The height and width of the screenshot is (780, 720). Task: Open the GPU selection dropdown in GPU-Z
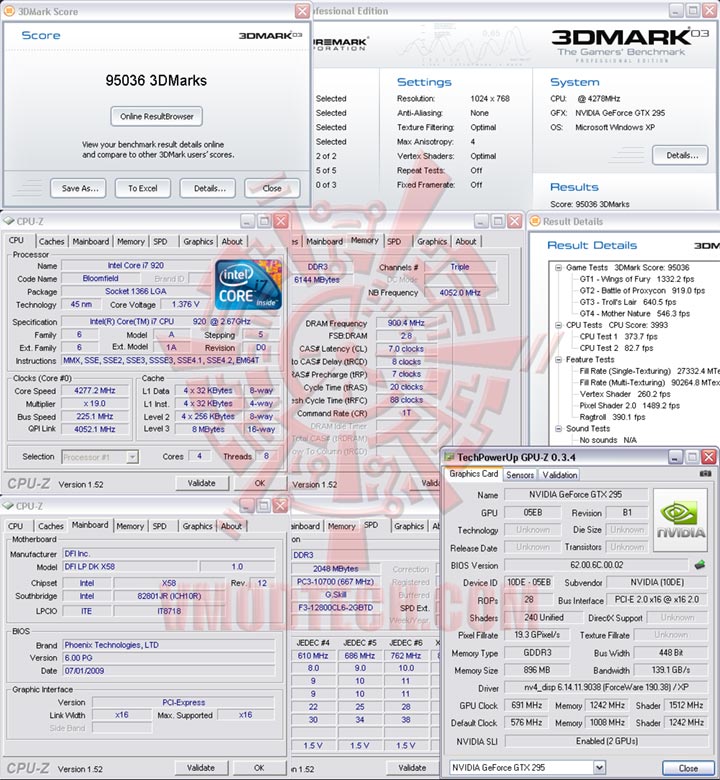(599, 768)
